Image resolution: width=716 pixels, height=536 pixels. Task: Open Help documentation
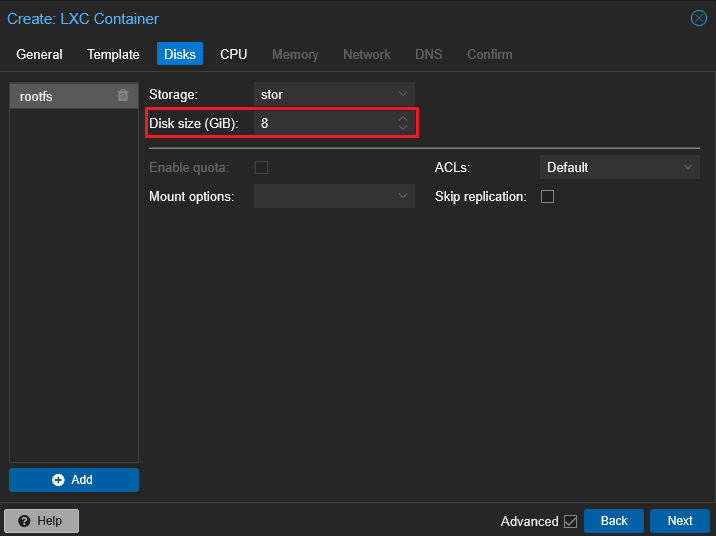click(41, 521)
